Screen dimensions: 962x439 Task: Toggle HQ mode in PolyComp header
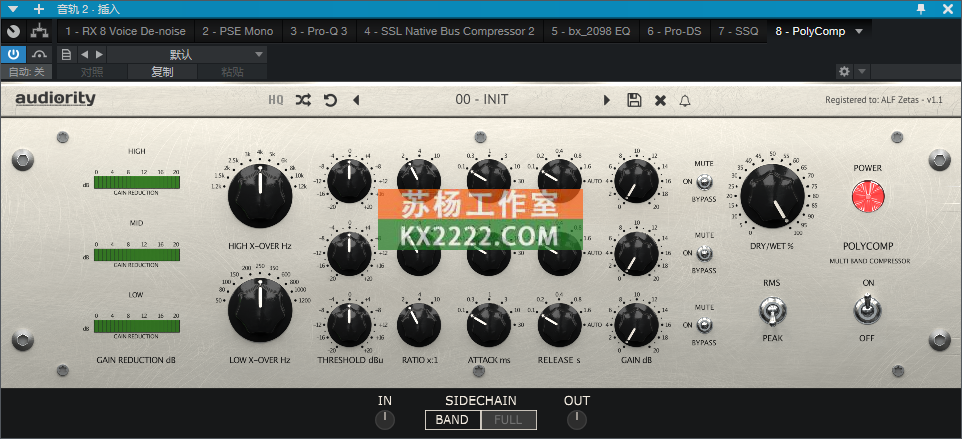[x=275, y=100]
